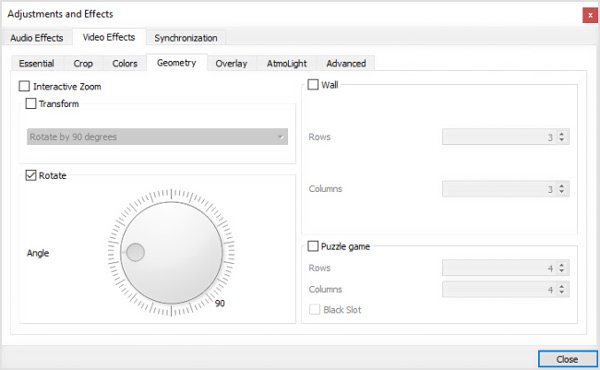This screenshot has height=370, width=600.
Task: Go to the Crop sub-tab
Action: pos(83,64)
